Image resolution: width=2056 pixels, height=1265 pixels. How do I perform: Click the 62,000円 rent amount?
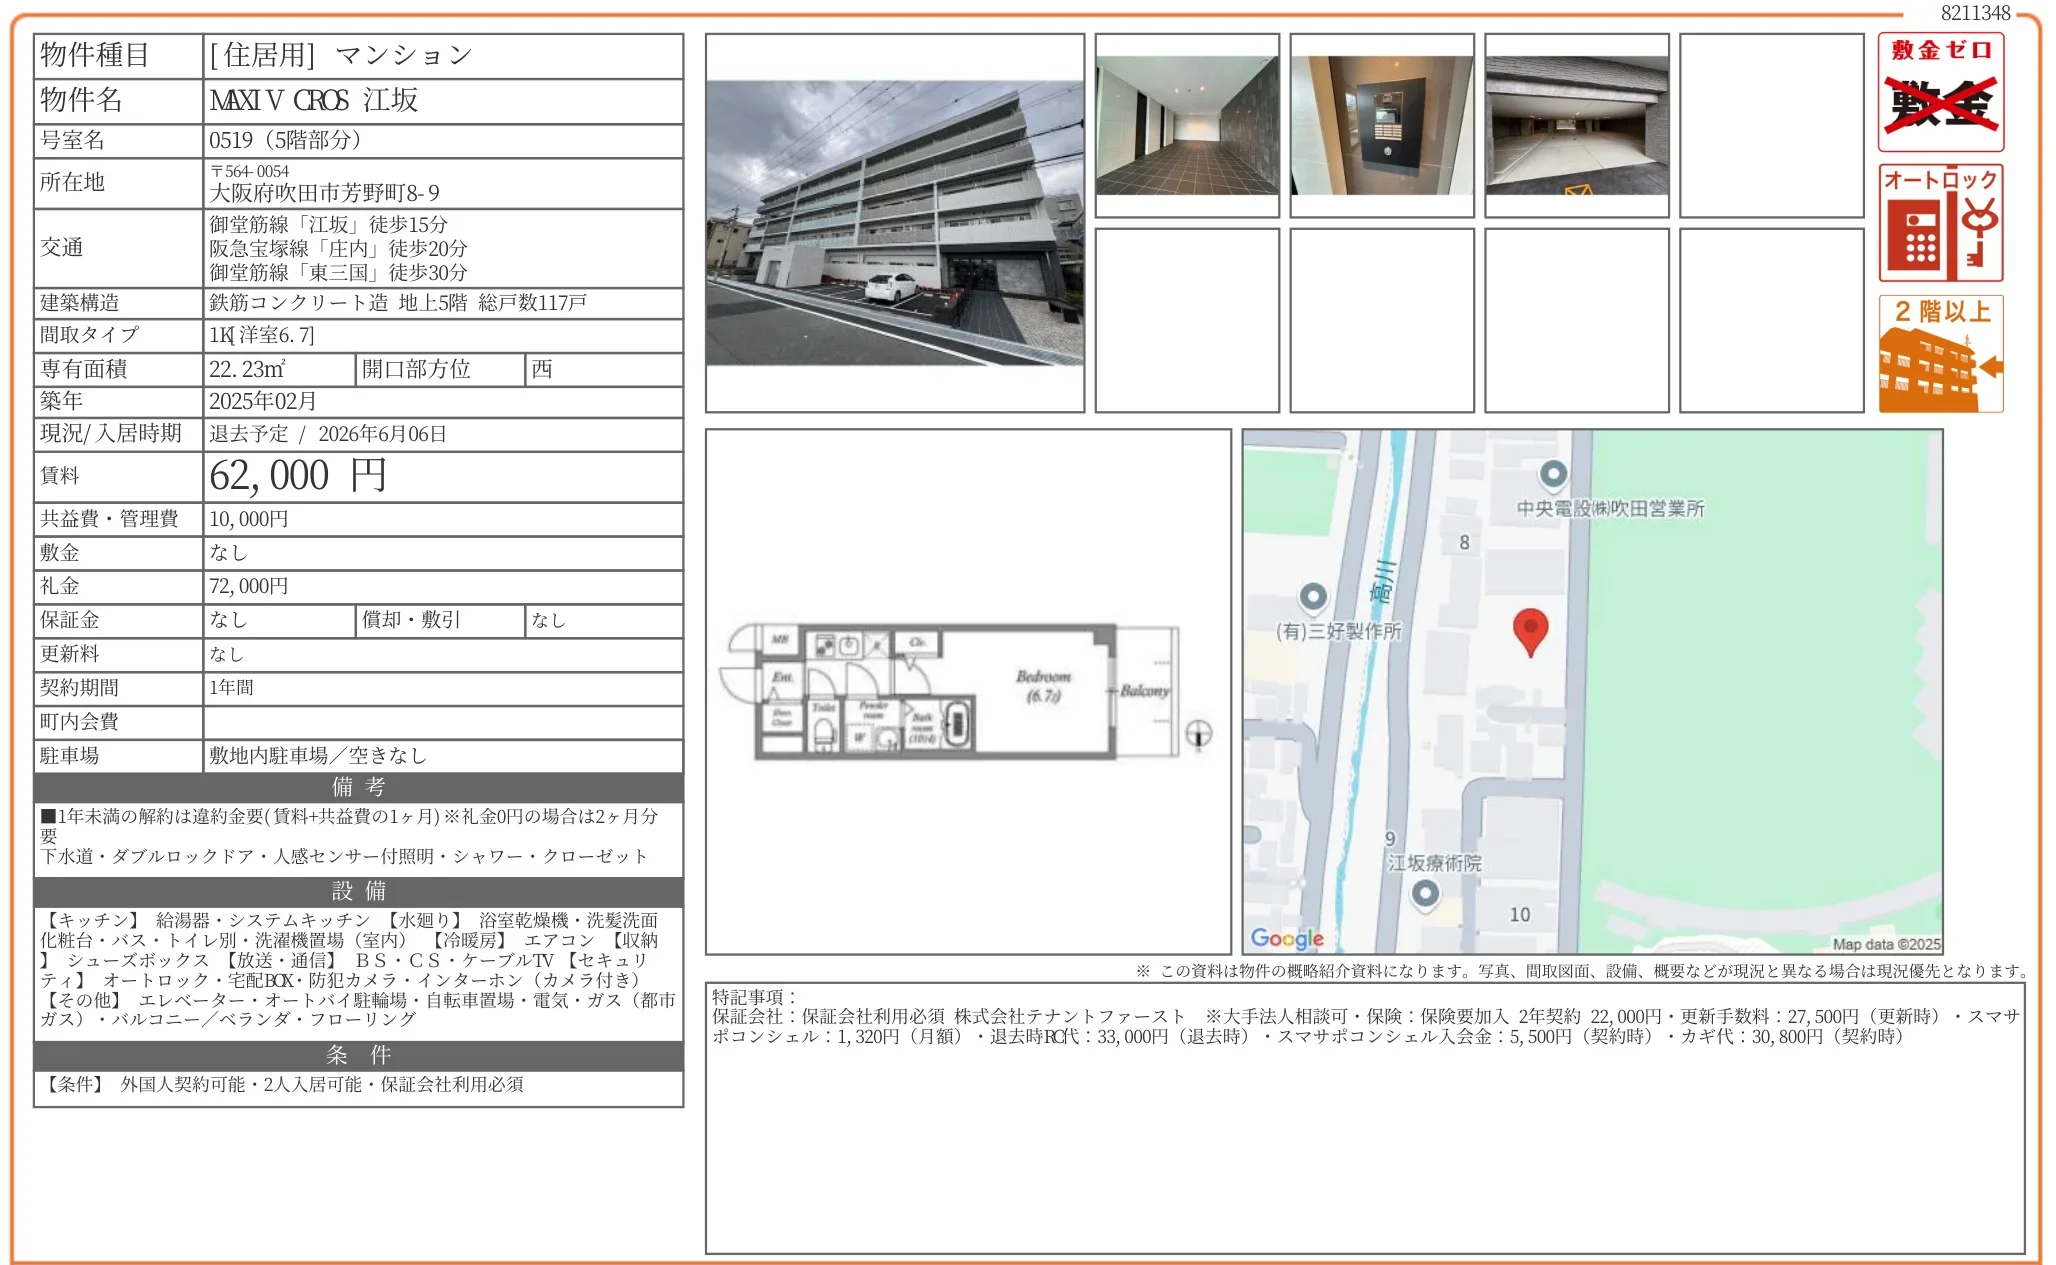[298, 476]
